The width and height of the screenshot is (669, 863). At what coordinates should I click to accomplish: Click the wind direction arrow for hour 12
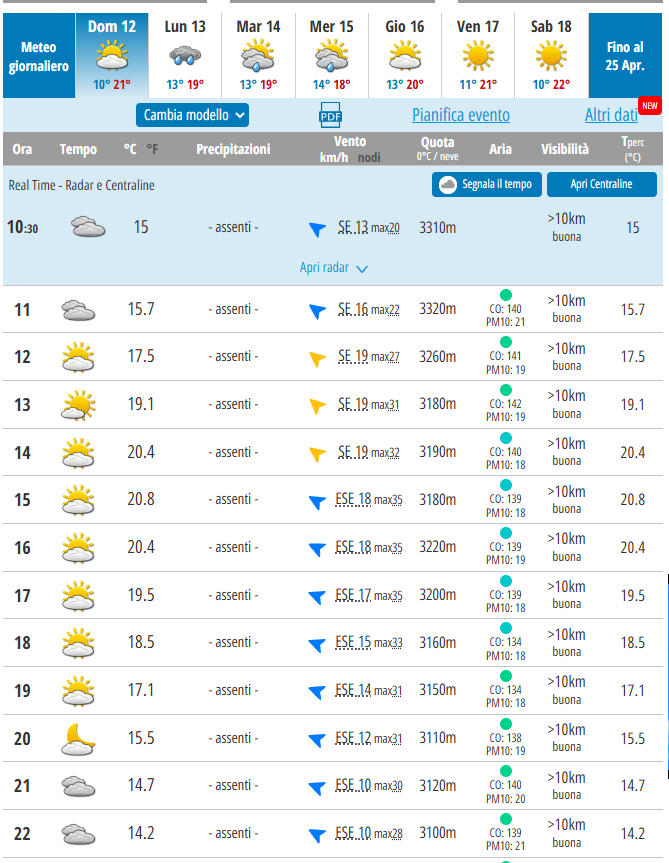(317, 358)
